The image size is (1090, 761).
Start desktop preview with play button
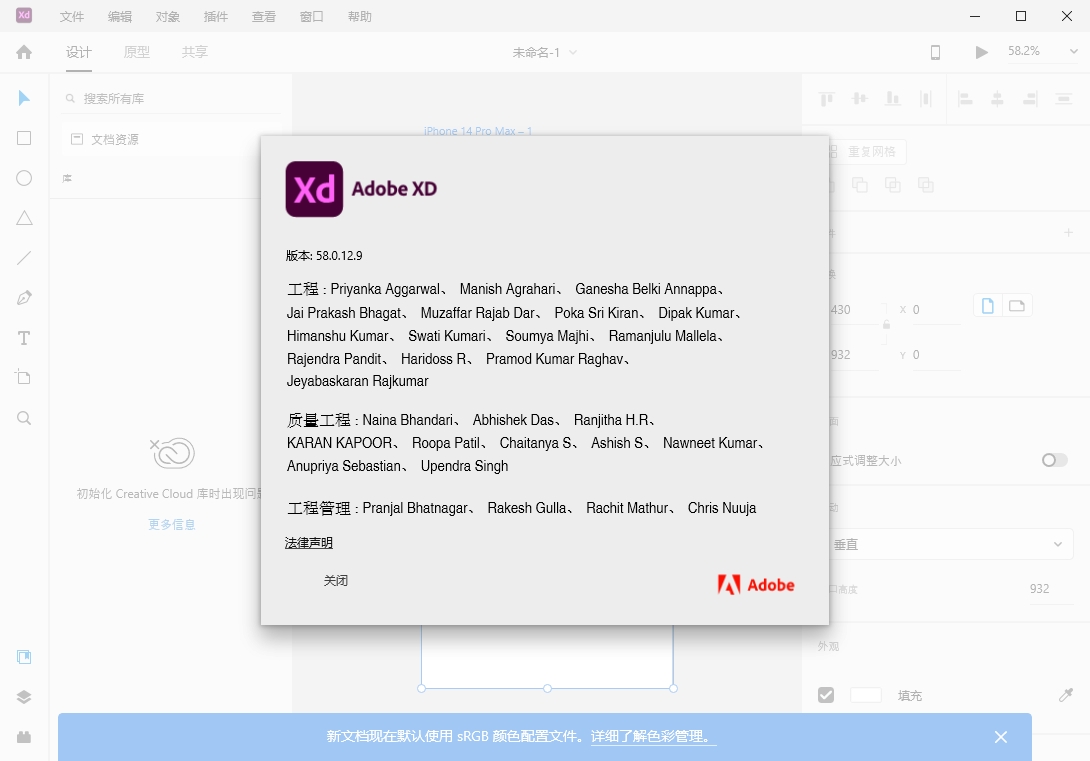coord(981,52)
